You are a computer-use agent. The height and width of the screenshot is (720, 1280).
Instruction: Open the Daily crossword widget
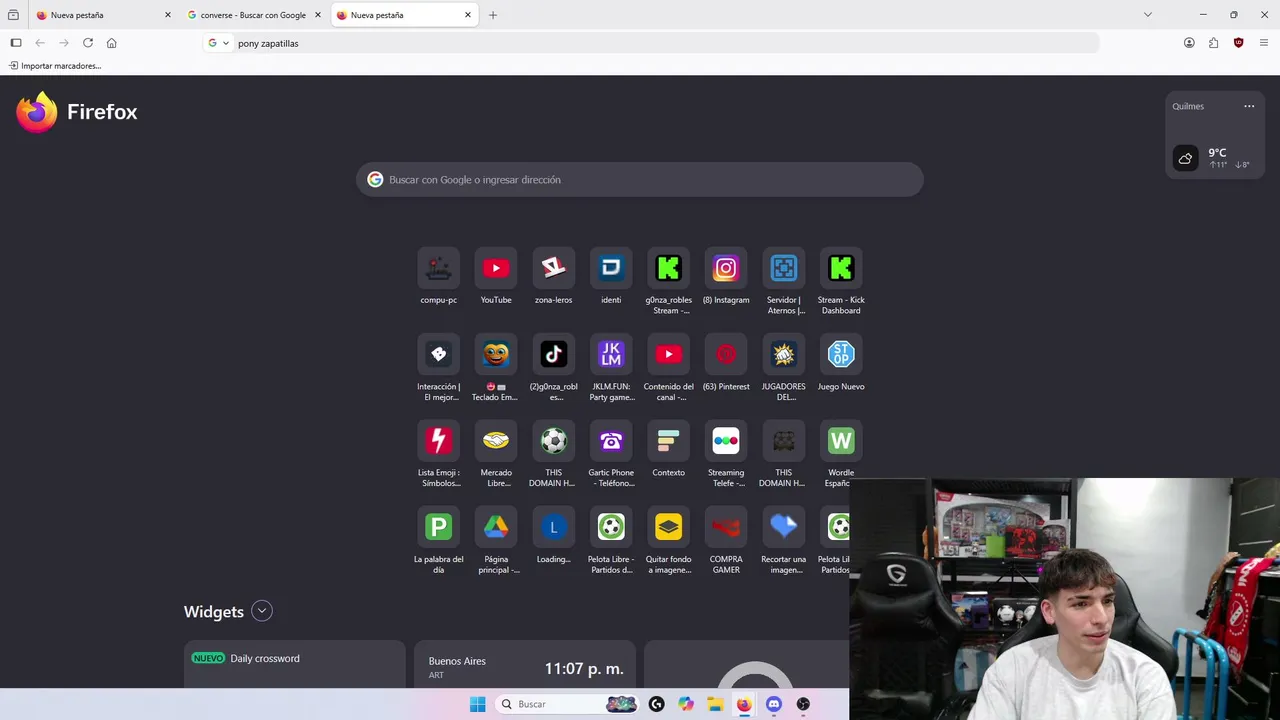tap(295, 664)
